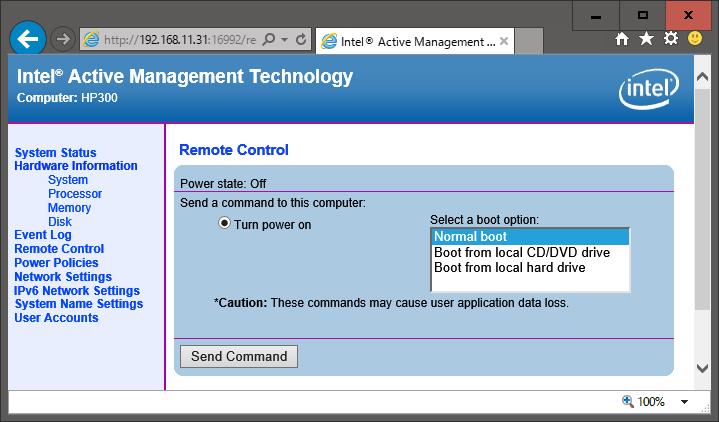Open the Disk information link
This screenshot has width=719, height=422.
click(x=60, y=222)
